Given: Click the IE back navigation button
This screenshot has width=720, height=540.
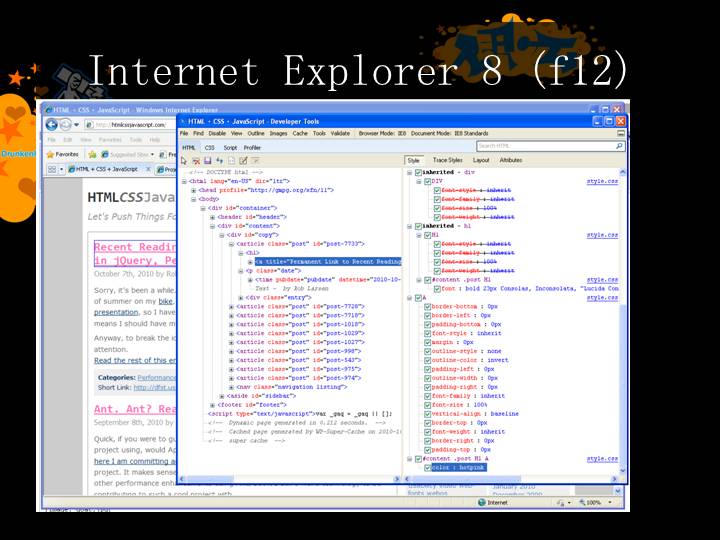Looking at the screenshot, I should click(51, 124).
